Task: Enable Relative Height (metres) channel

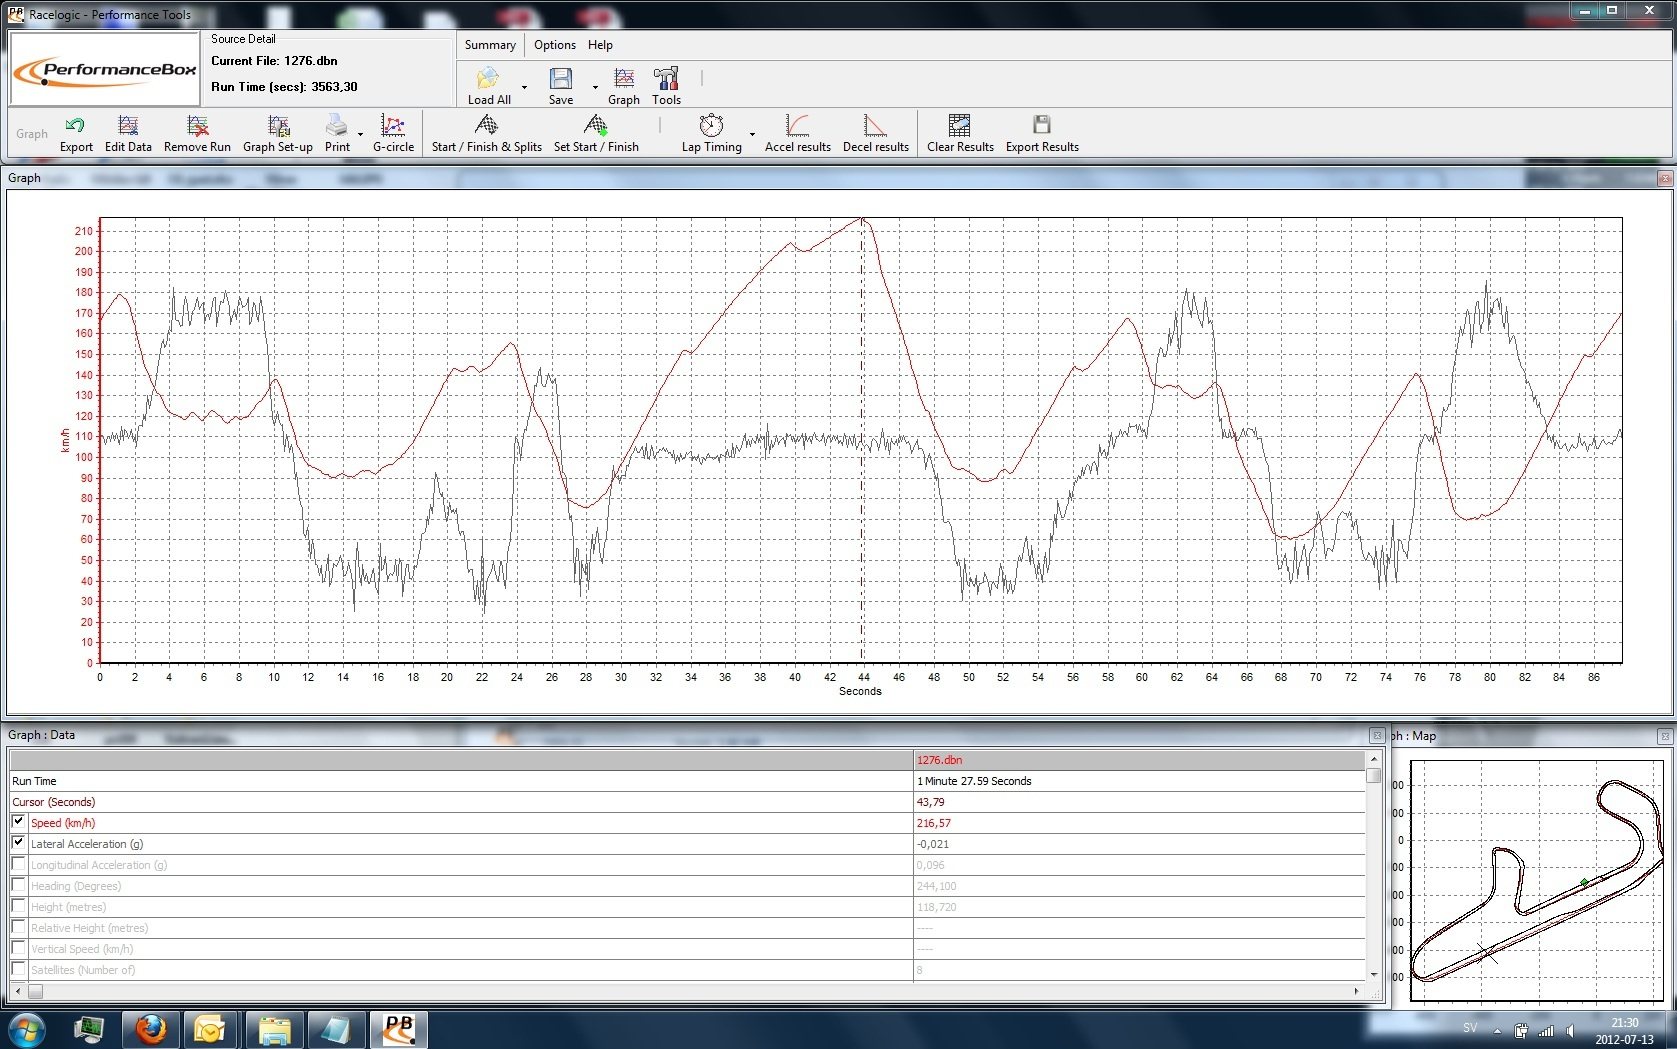Action: (x=18, y=927)
